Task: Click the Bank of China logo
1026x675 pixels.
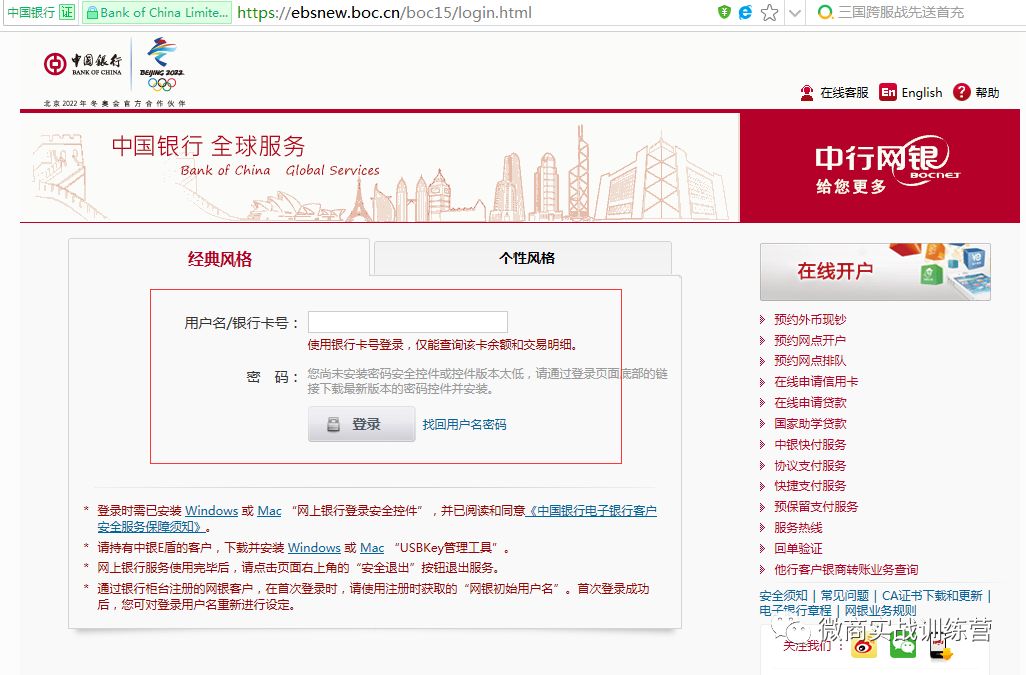Action: coord(82,64)
